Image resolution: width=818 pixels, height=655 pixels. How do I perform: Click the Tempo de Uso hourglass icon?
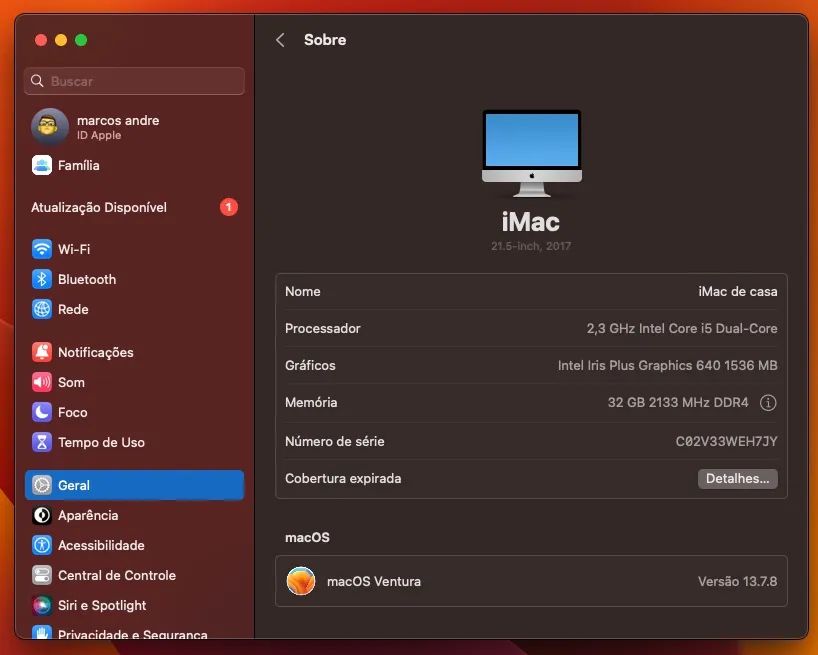[42, 442]
